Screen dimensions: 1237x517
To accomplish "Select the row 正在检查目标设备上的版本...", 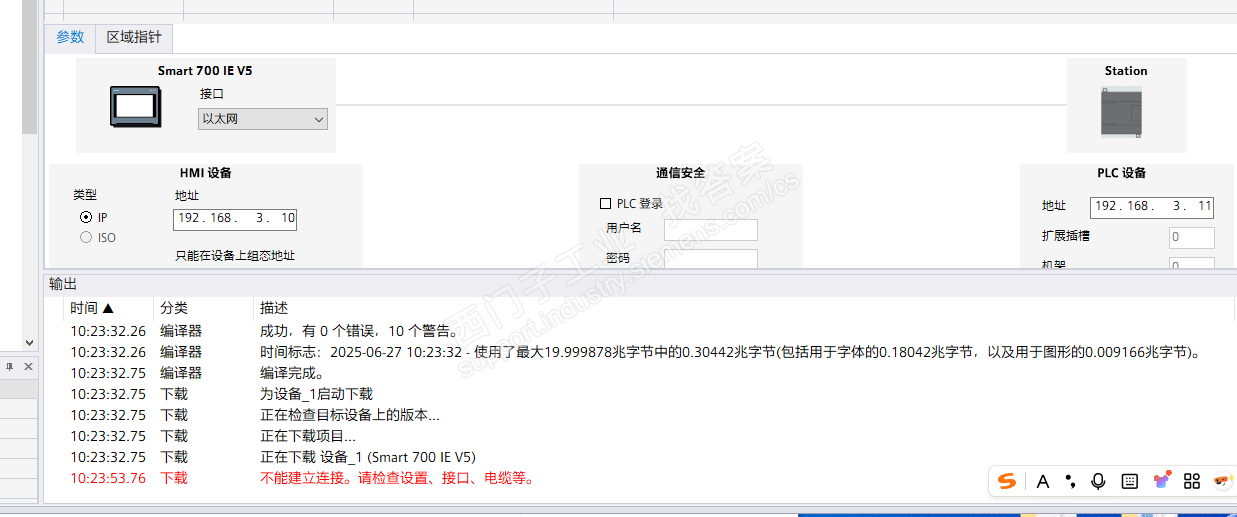I will (640, 415).
